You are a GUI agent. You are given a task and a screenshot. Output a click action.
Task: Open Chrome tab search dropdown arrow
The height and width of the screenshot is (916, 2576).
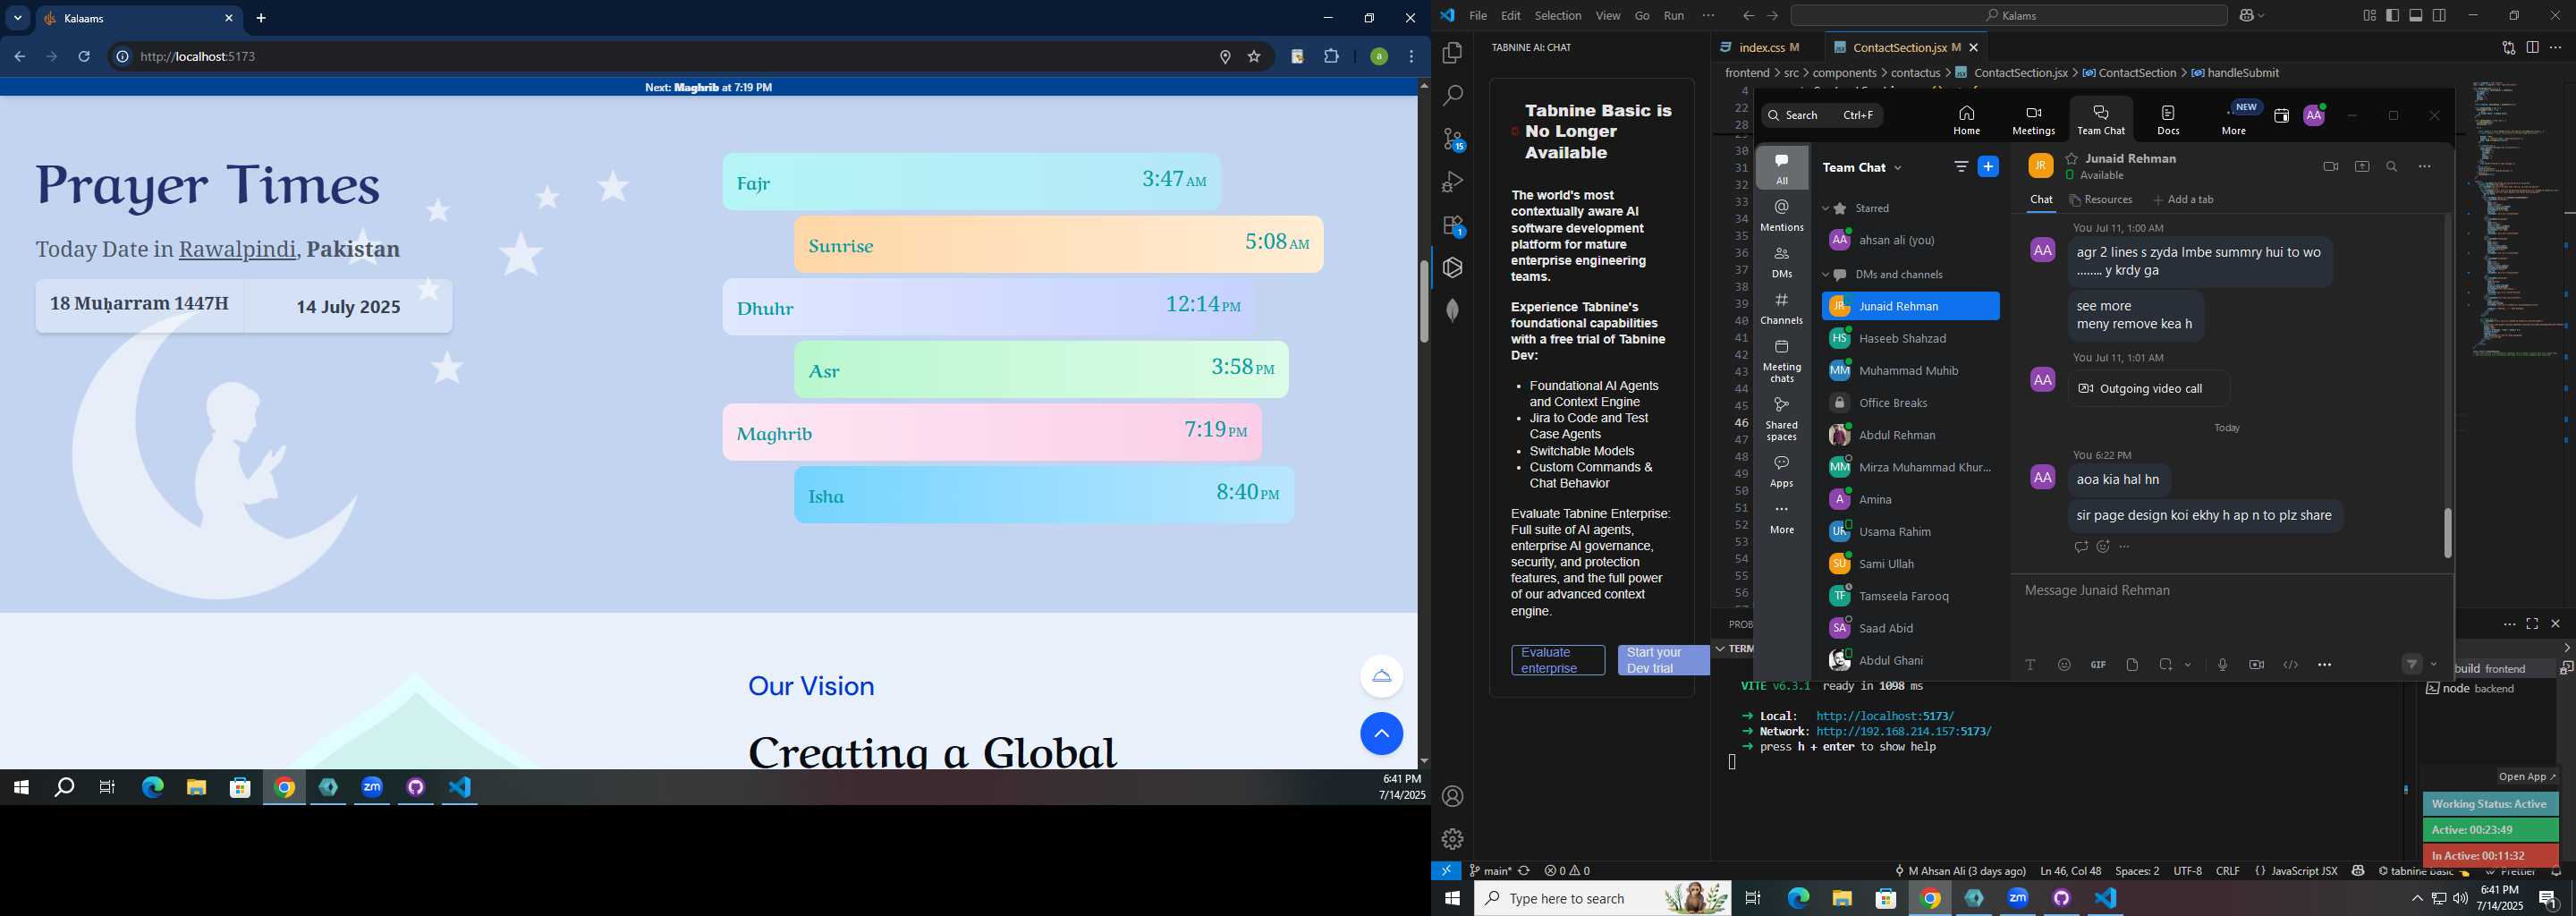17,18
